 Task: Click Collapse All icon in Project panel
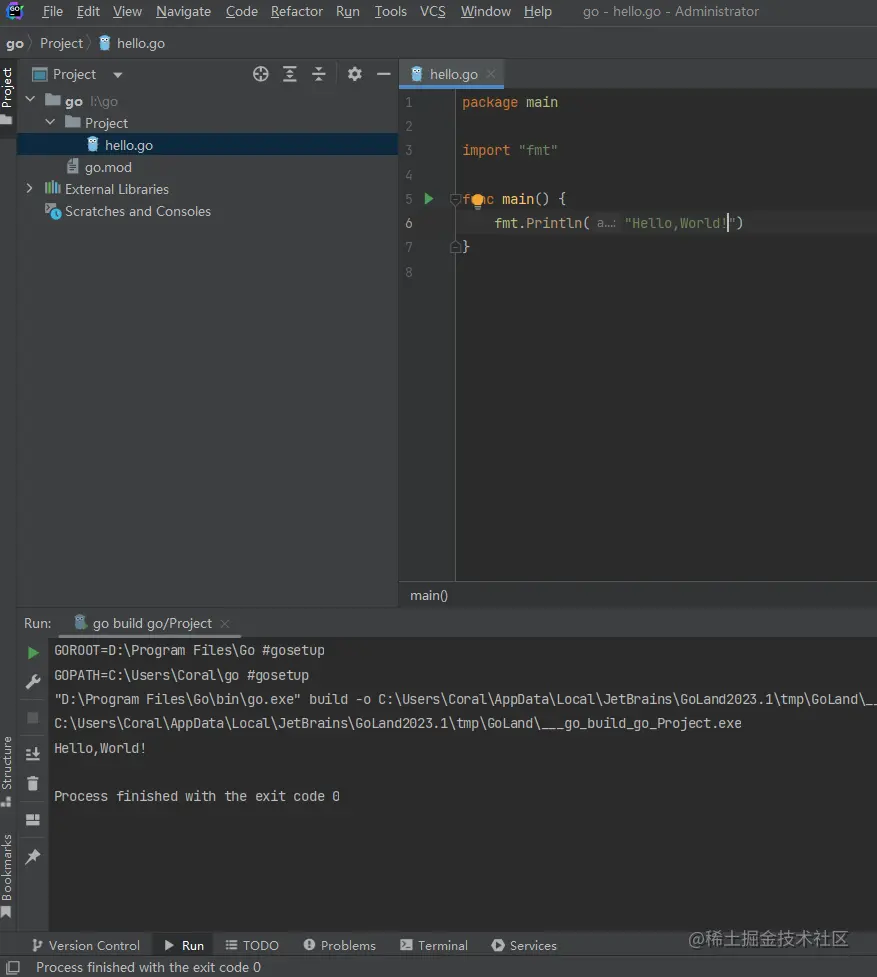[x=318, y=74]
